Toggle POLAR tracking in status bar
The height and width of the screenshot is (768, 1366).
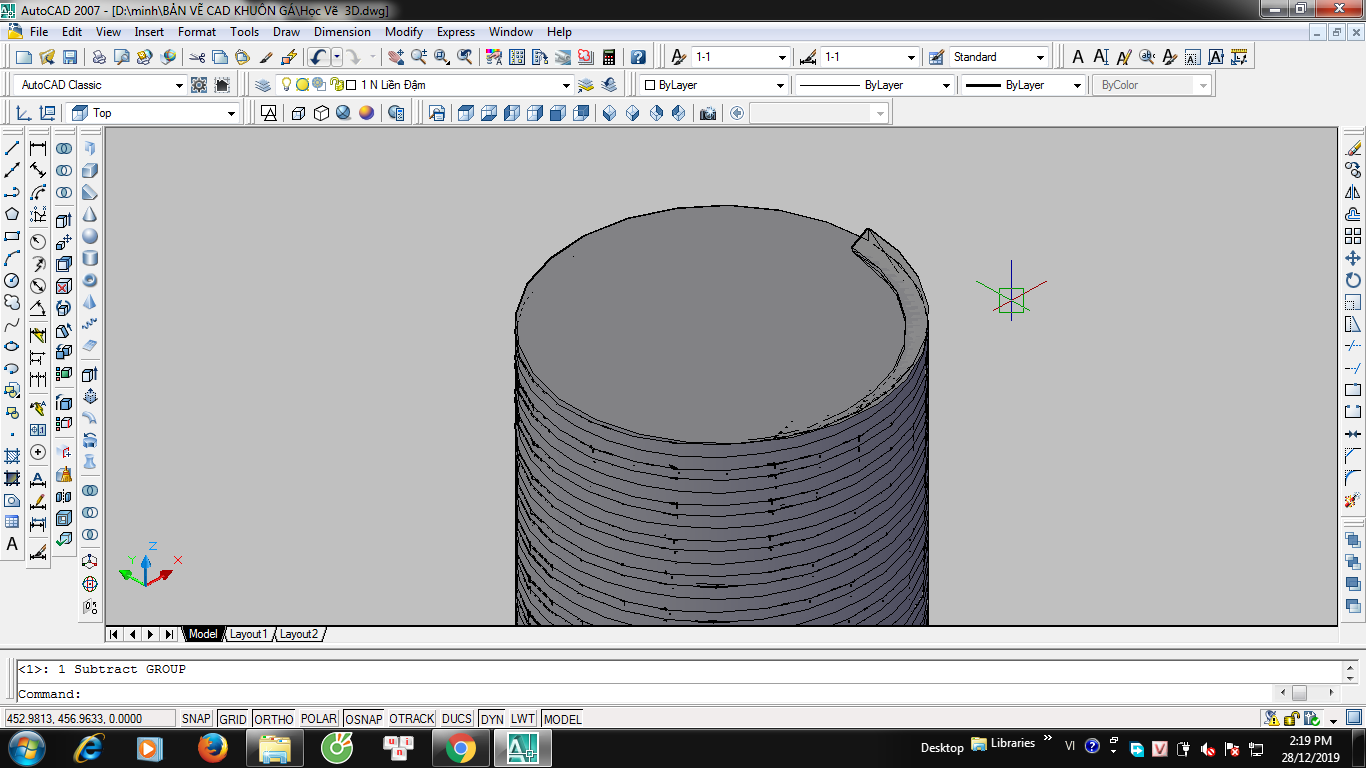point(319,719)
